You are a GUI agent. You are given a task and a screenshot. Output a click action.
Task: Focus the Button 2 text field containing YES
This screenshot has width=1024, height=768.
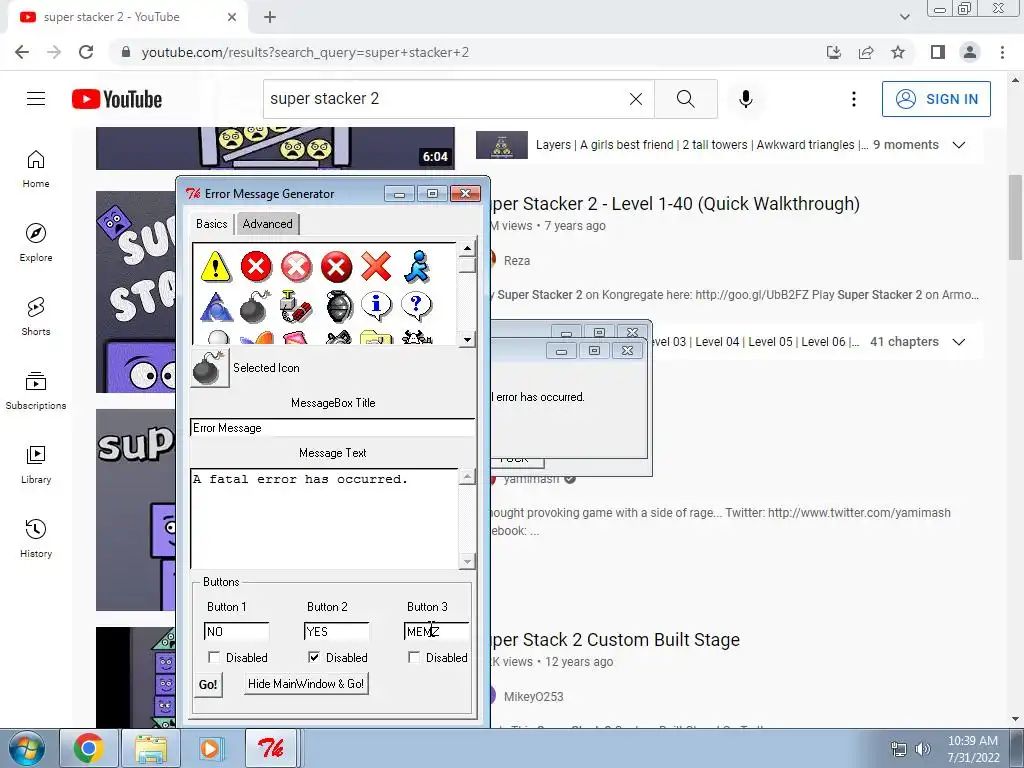(x=336, y=632)
